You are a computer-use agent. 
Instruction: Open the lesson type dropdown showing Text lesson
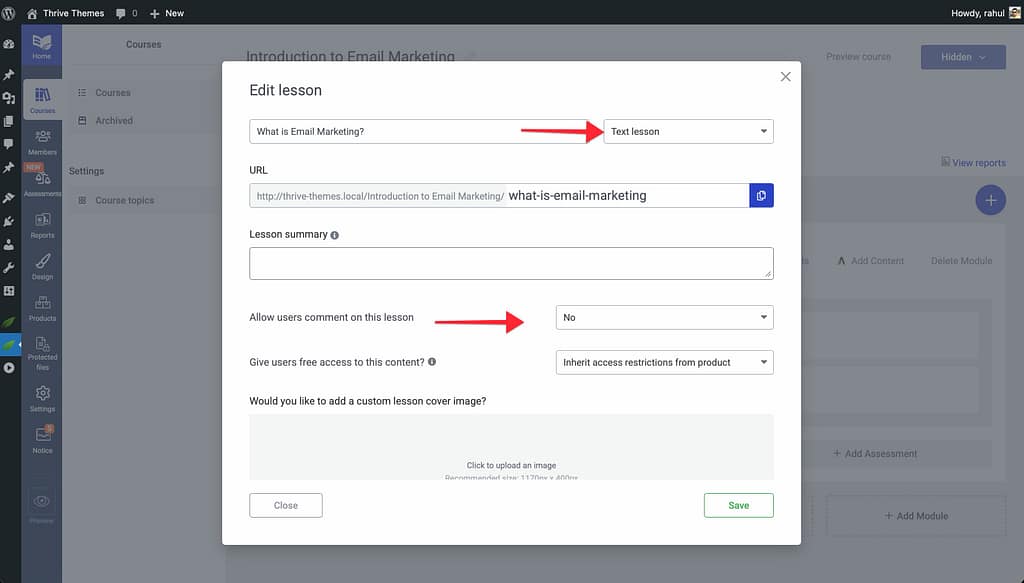point(688,131)
